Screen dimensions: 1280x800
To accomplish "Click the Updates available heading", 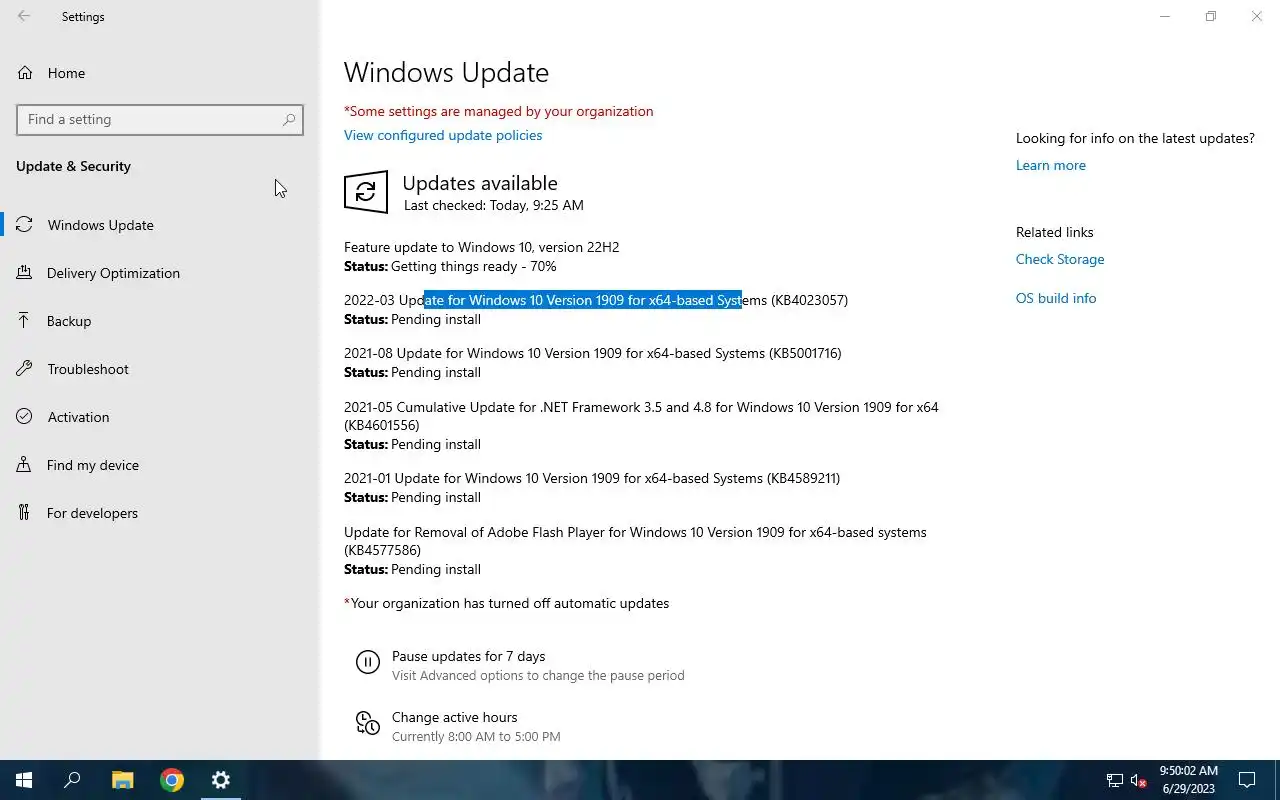I will coord(480,183).
